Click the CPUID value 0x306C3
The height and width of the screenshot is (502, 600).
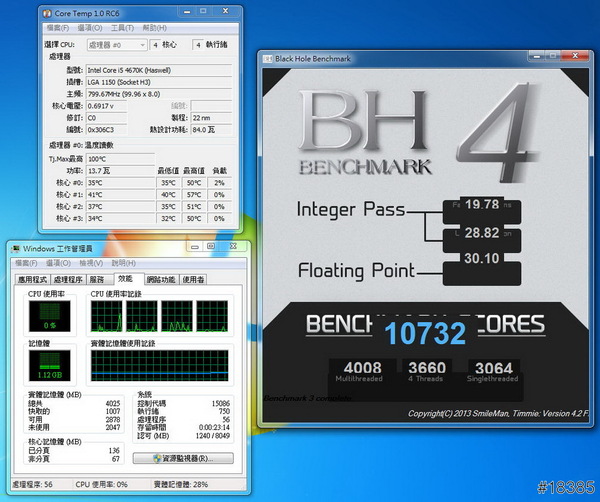tap(106, 130)
